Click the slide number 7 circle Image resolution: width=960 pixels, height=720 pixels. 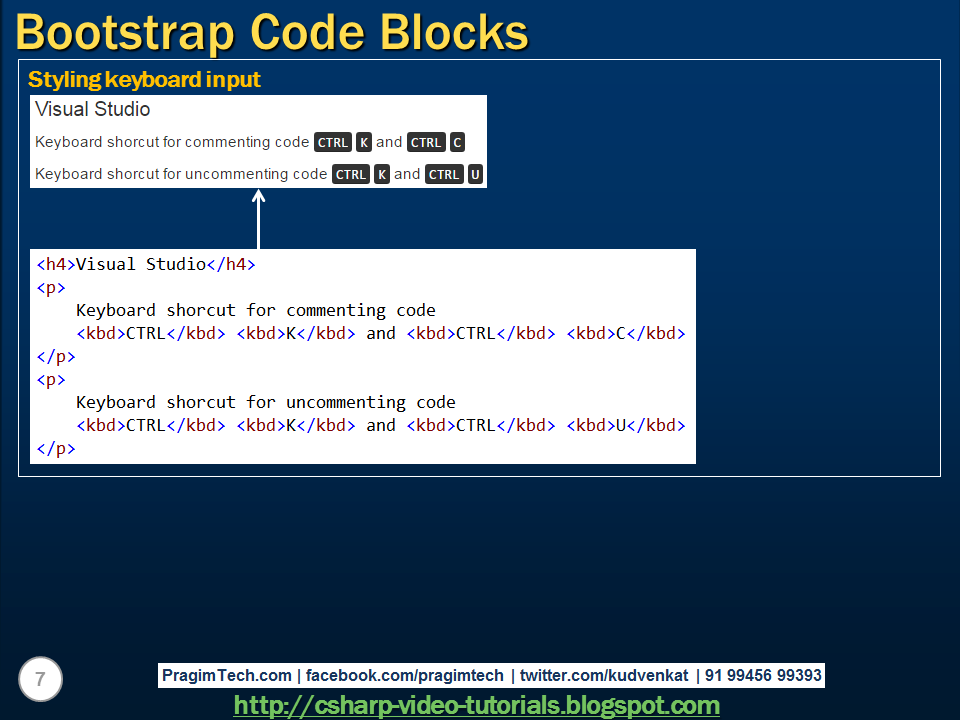click(x=39, y=679)
